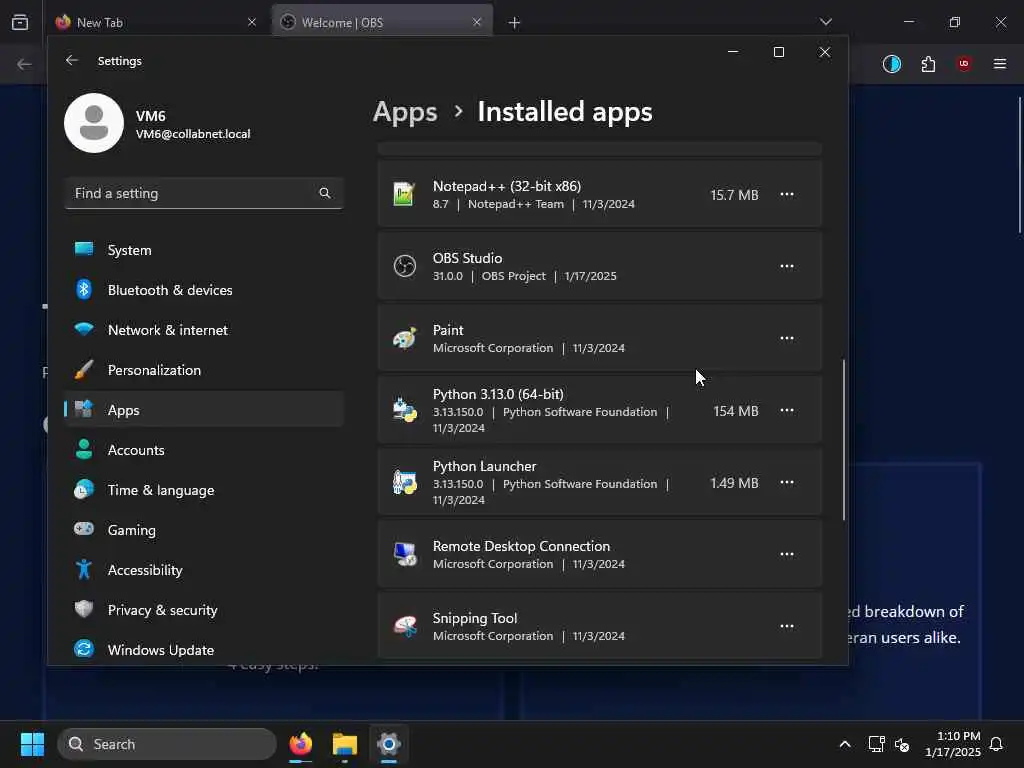Screen dimensions: 1024x768
Task: Click the '154 MB' size of Python 3.13.0
Action: point(736,411)
